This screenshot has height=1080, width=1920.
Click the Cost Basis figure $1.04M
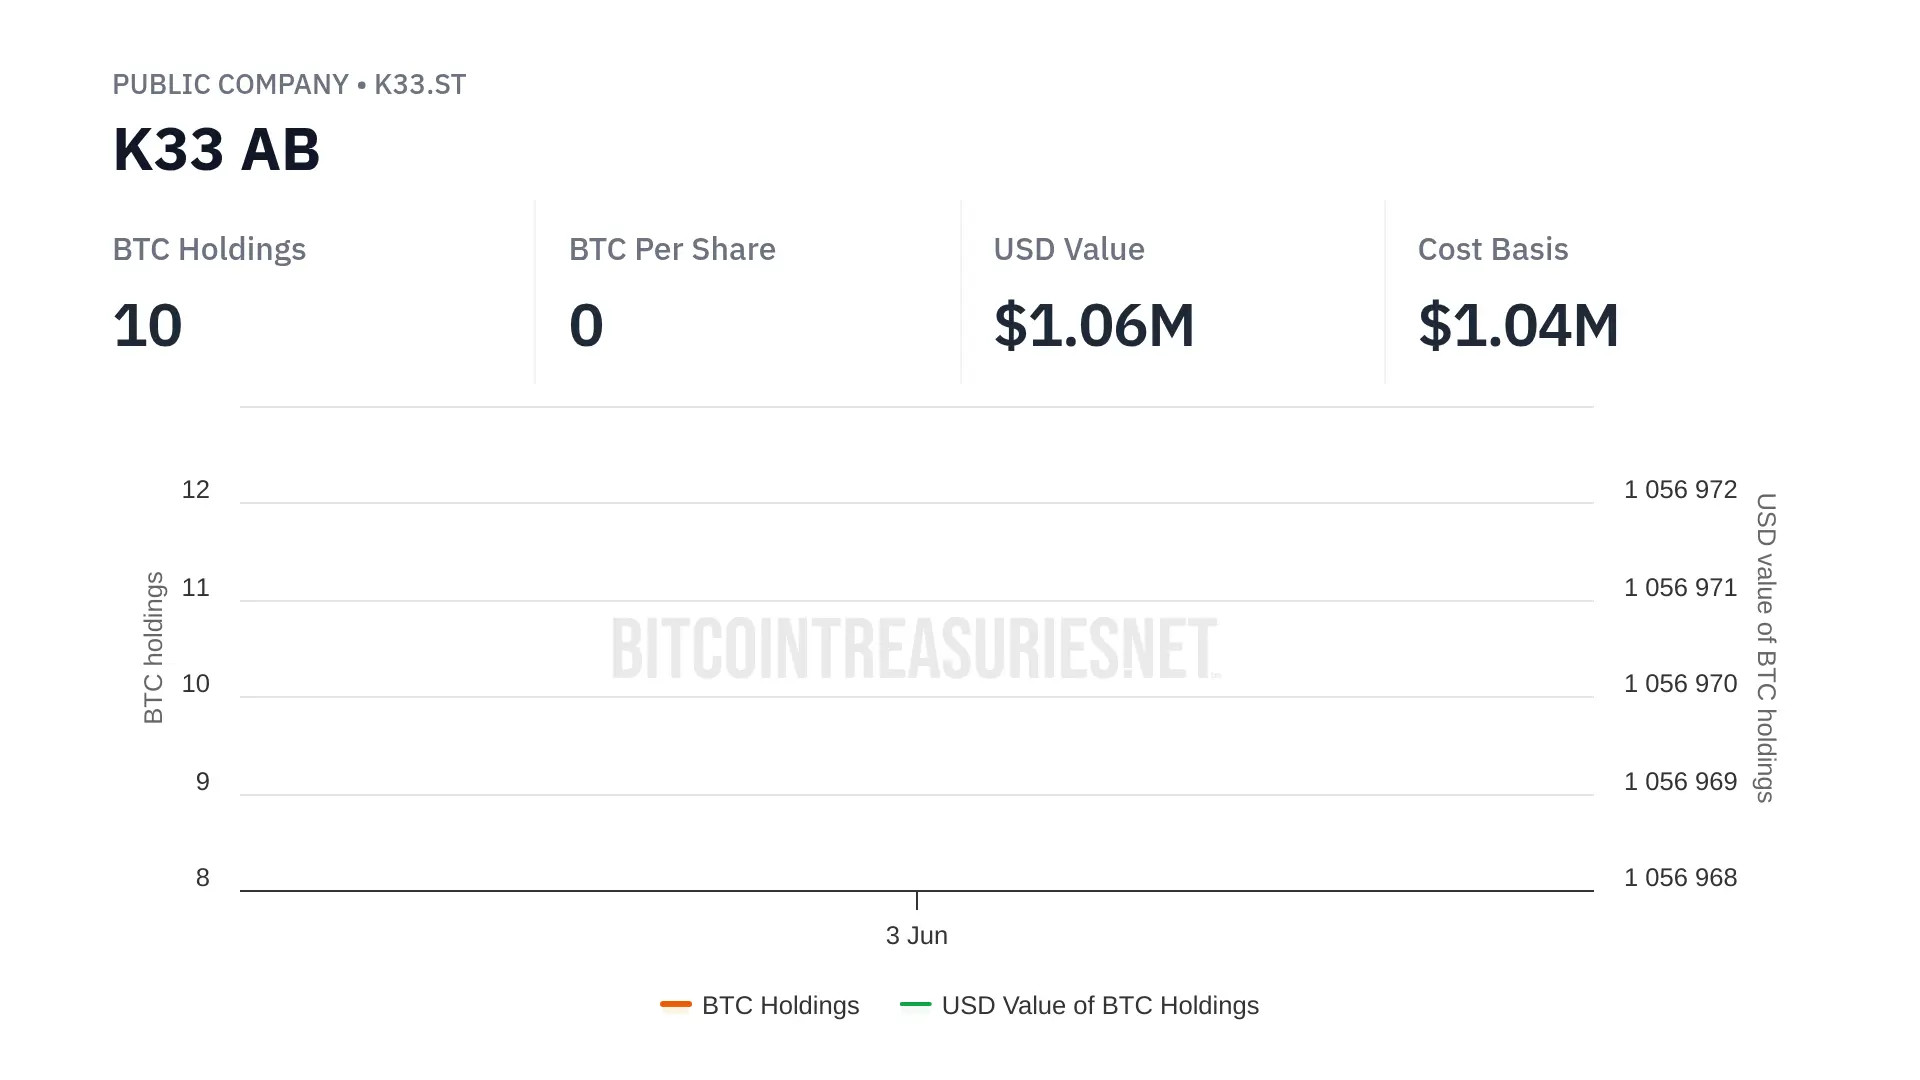[x=1518, y=326]
